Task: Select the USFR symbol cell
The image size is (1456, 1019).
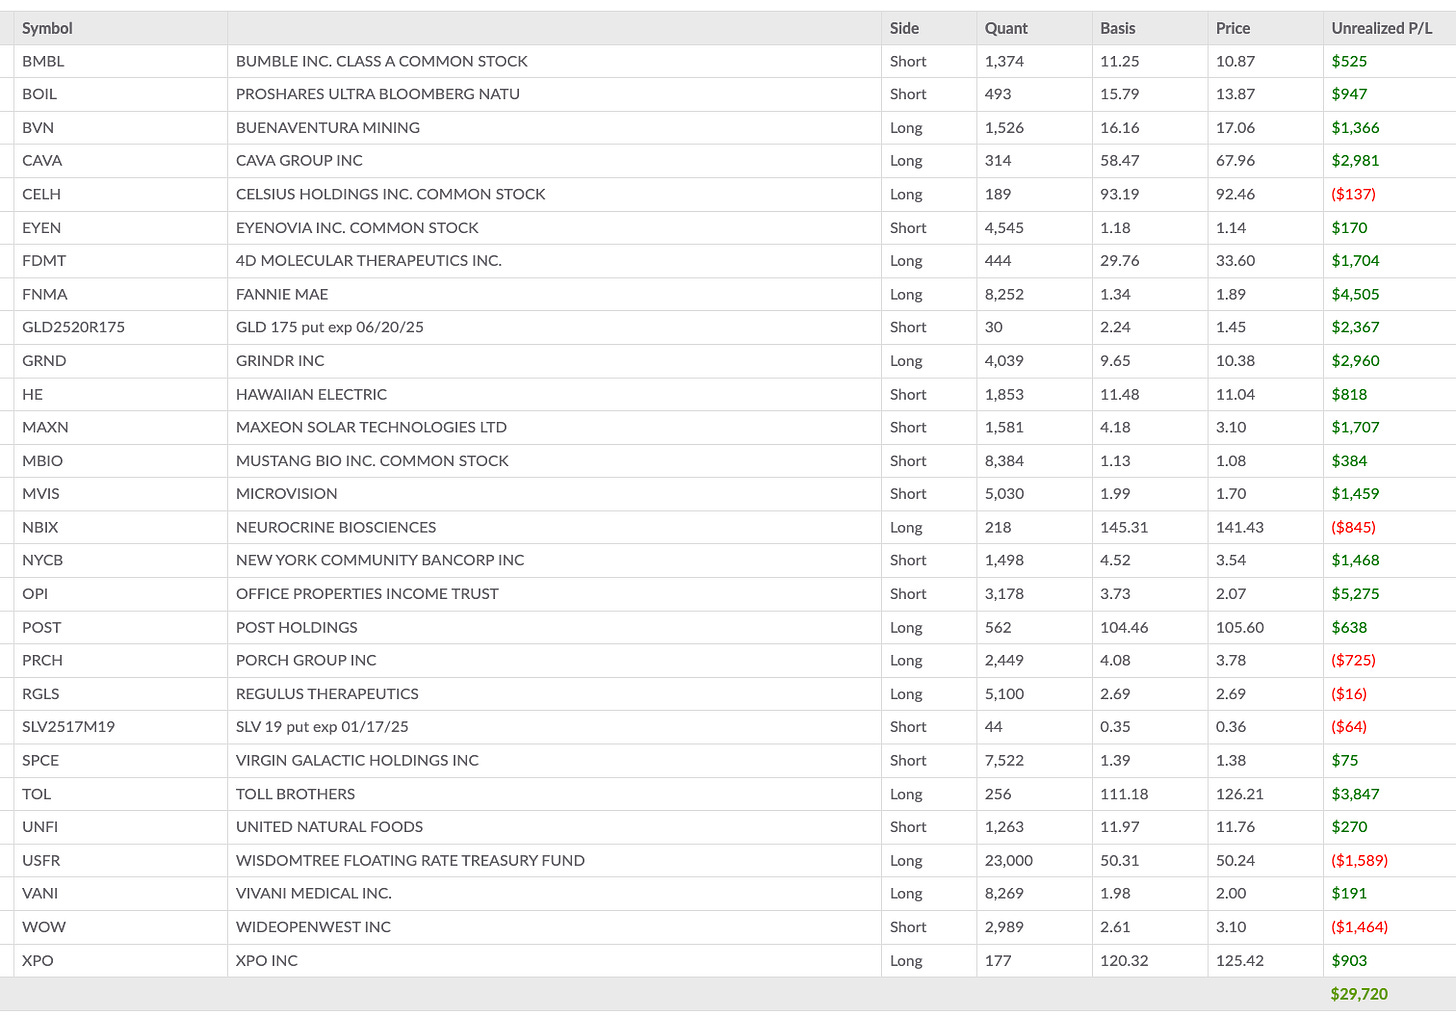Action: (x=41, y=860)
